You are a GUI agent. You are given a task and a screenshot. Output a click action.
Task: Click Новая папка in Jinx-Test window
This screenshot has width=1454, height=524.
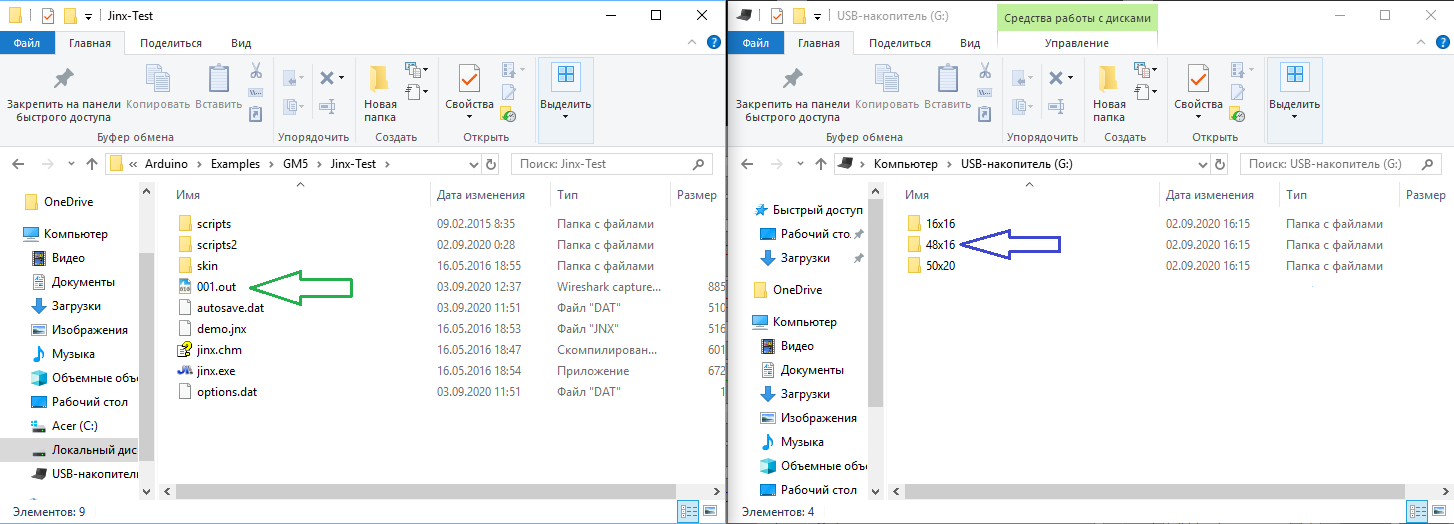[x=380, y=92]
